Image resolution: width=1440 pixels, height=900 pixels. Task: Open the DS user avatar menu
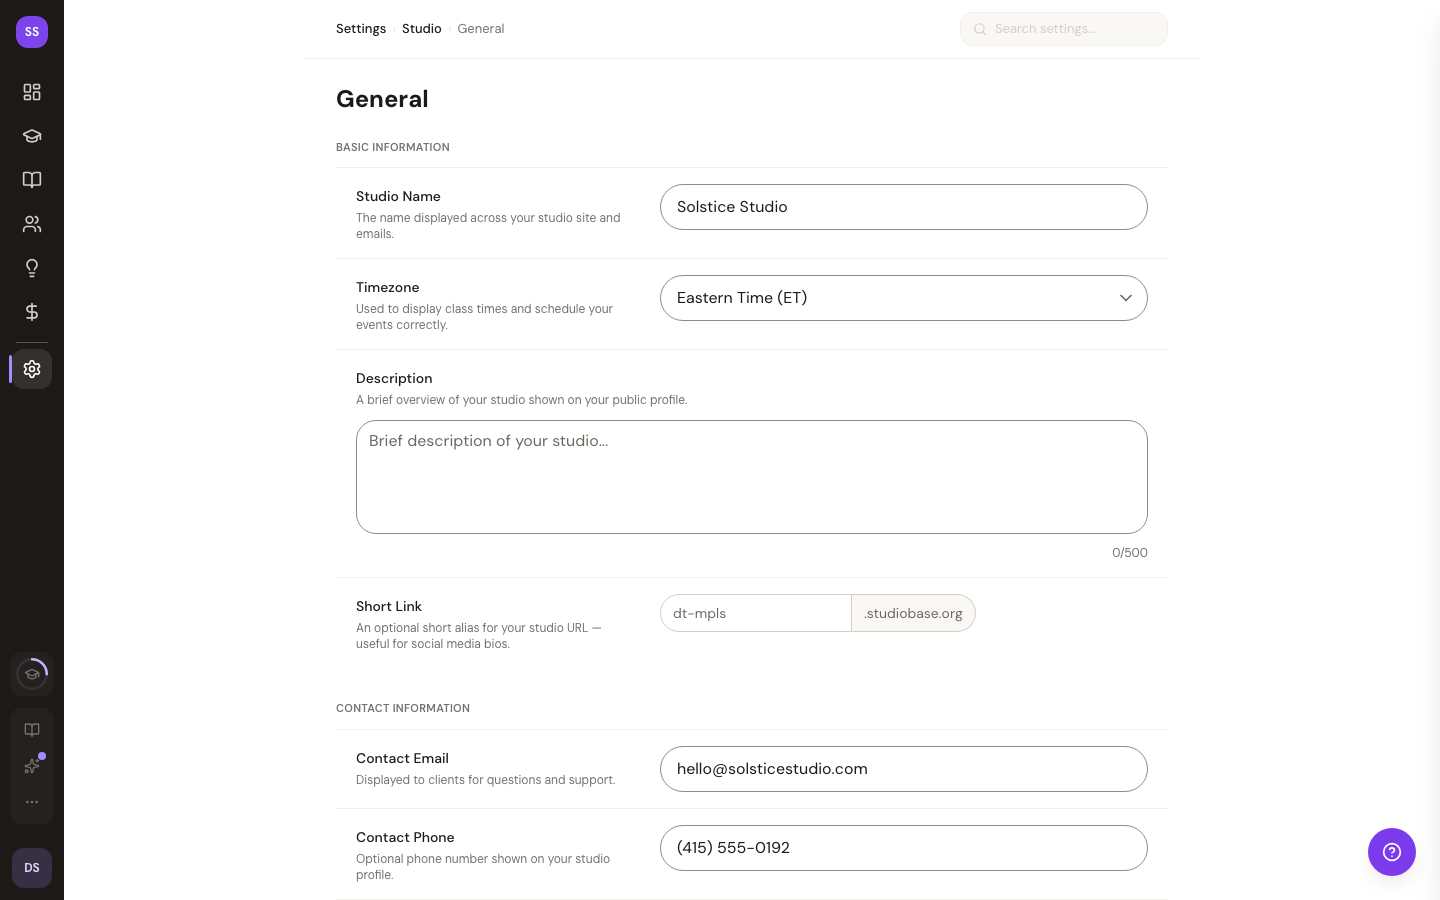click(x=32, y=868)
